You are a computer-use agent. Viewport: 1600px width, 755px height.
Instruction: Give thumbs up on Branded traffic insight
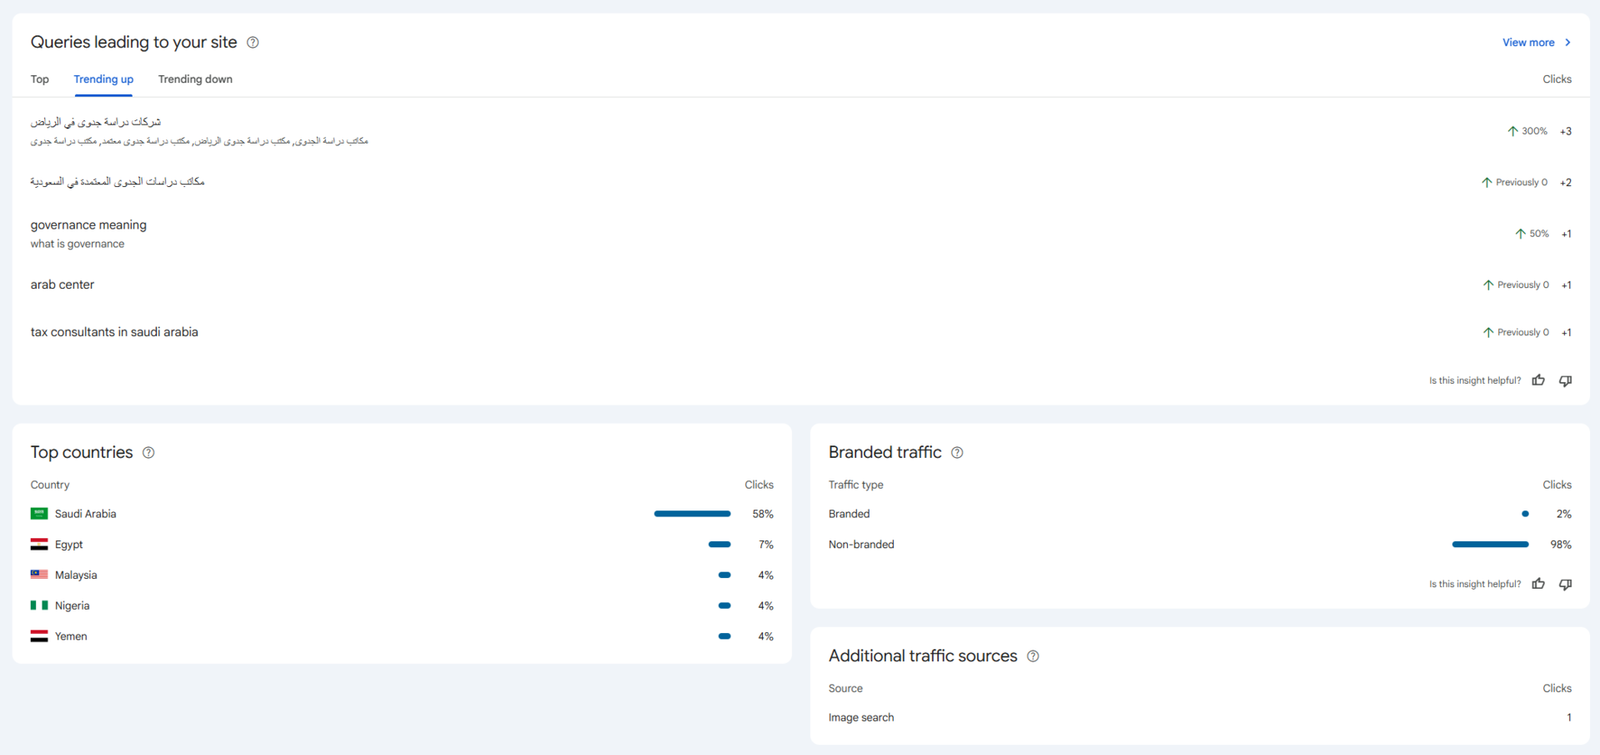pyautogui.click(x=1539, y=584)
